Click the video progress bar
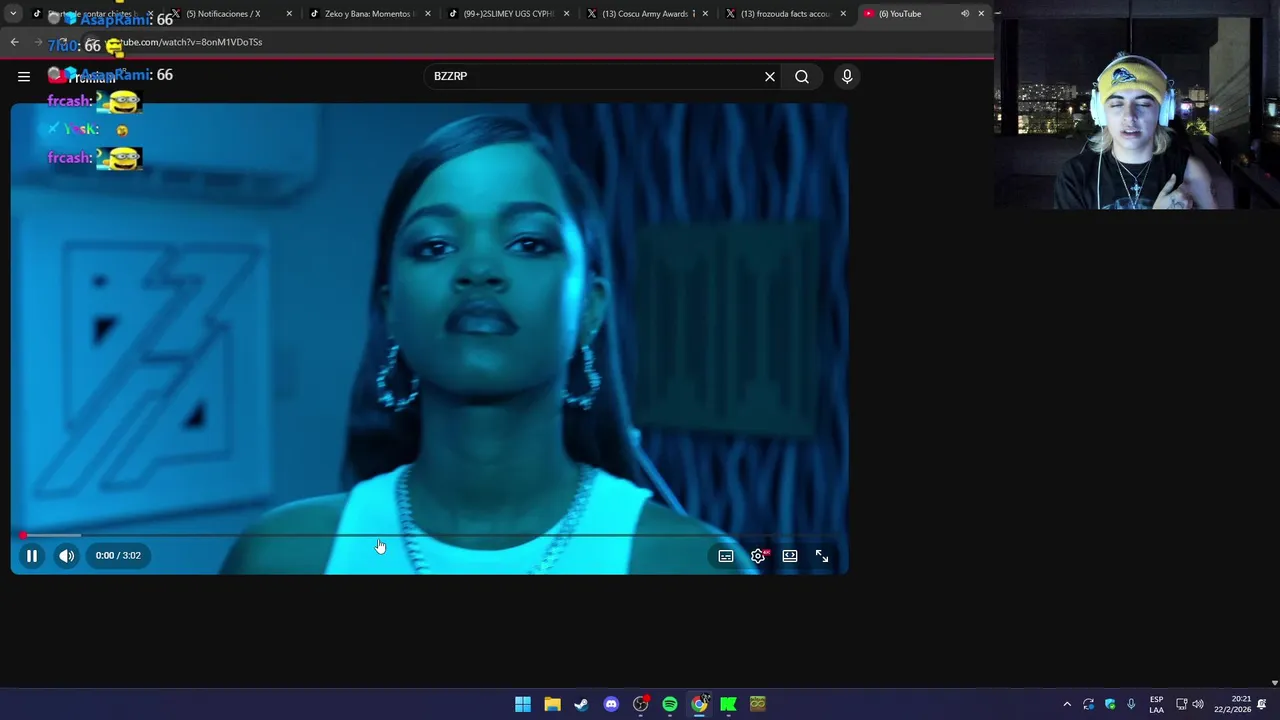Screen dimensions: 1280x720 tap(429, 535)
